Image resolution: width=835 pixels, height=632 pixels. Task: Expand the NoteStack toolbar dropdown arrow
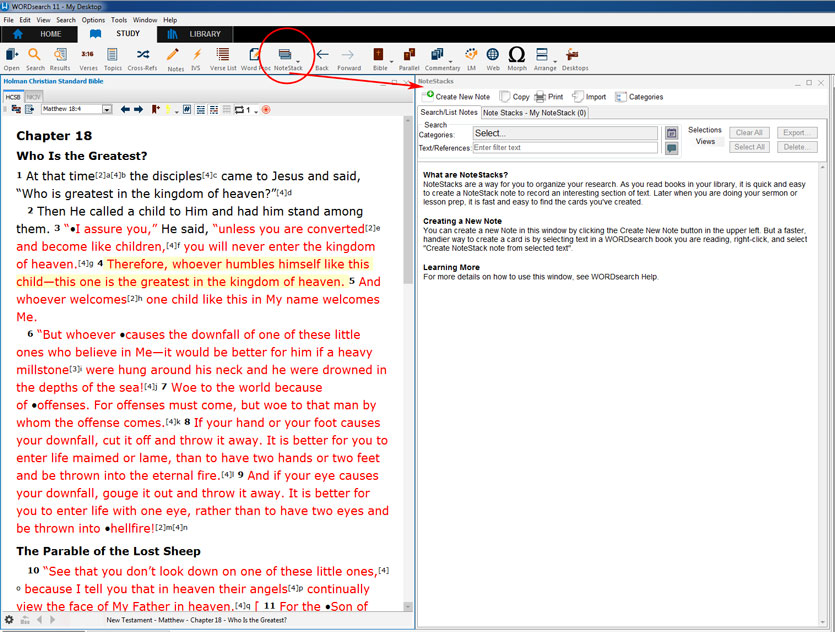click(x=298, y=61)
